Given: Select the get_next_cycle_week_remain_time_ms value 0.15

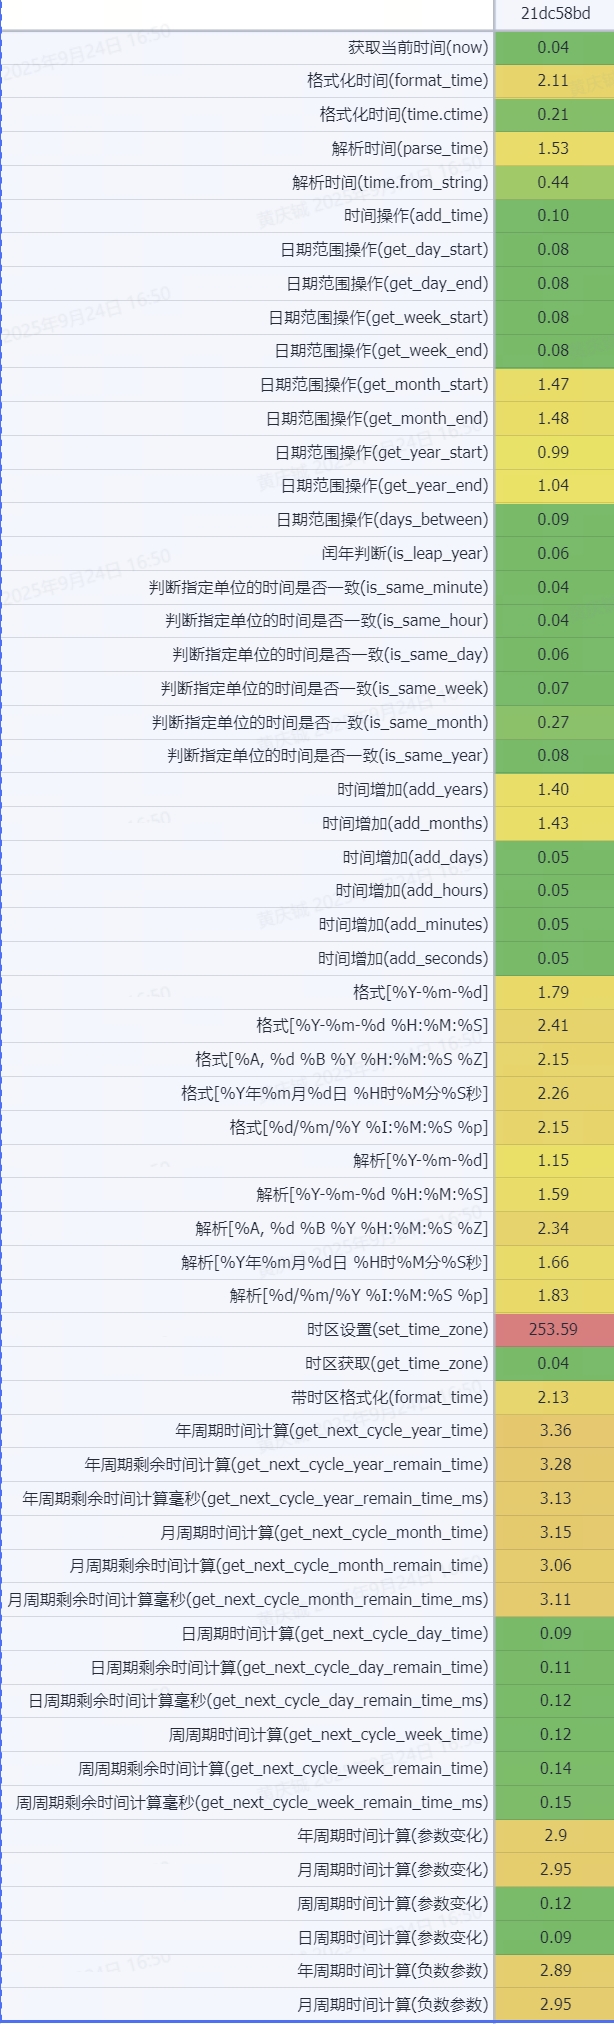Looking at the screenshot, I should (x=555, y=1802).
